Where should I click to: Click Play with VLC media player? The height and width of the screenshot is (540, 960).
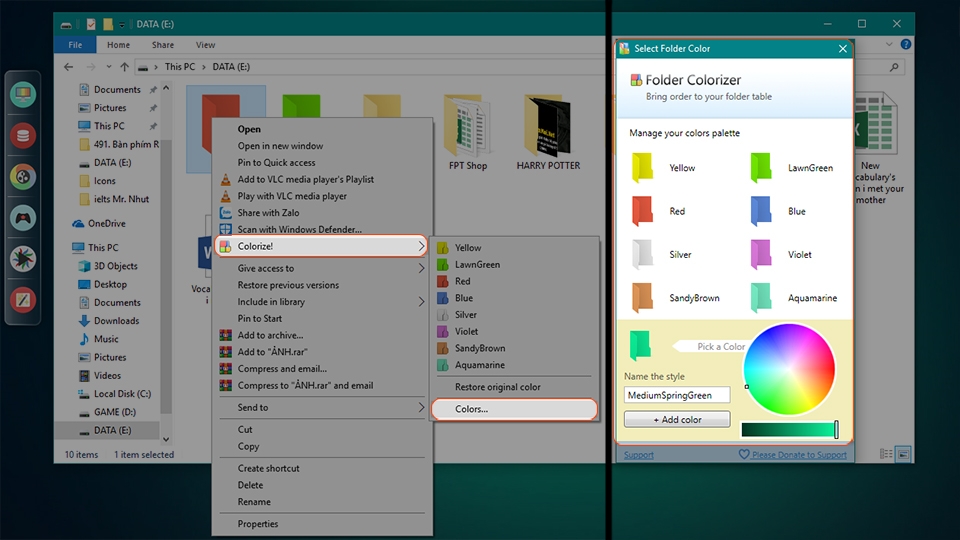pyautogui.click(x=321, y=196)
